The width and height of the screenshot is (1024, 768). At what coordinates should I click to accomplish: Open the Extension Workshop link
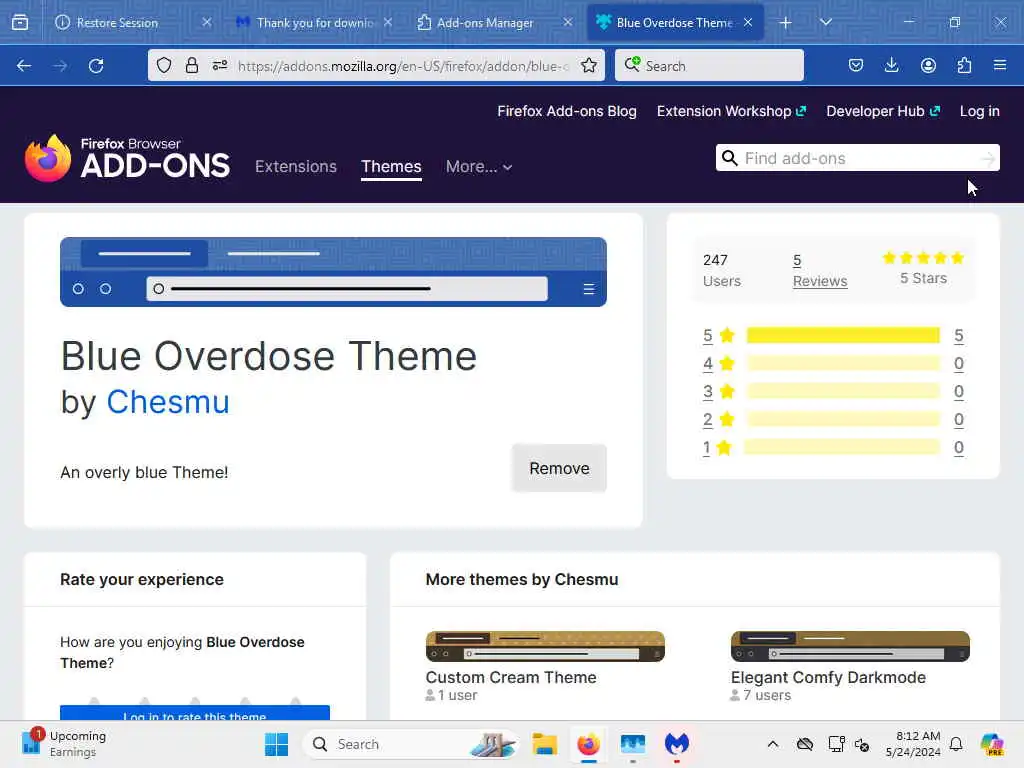point(731,112)
